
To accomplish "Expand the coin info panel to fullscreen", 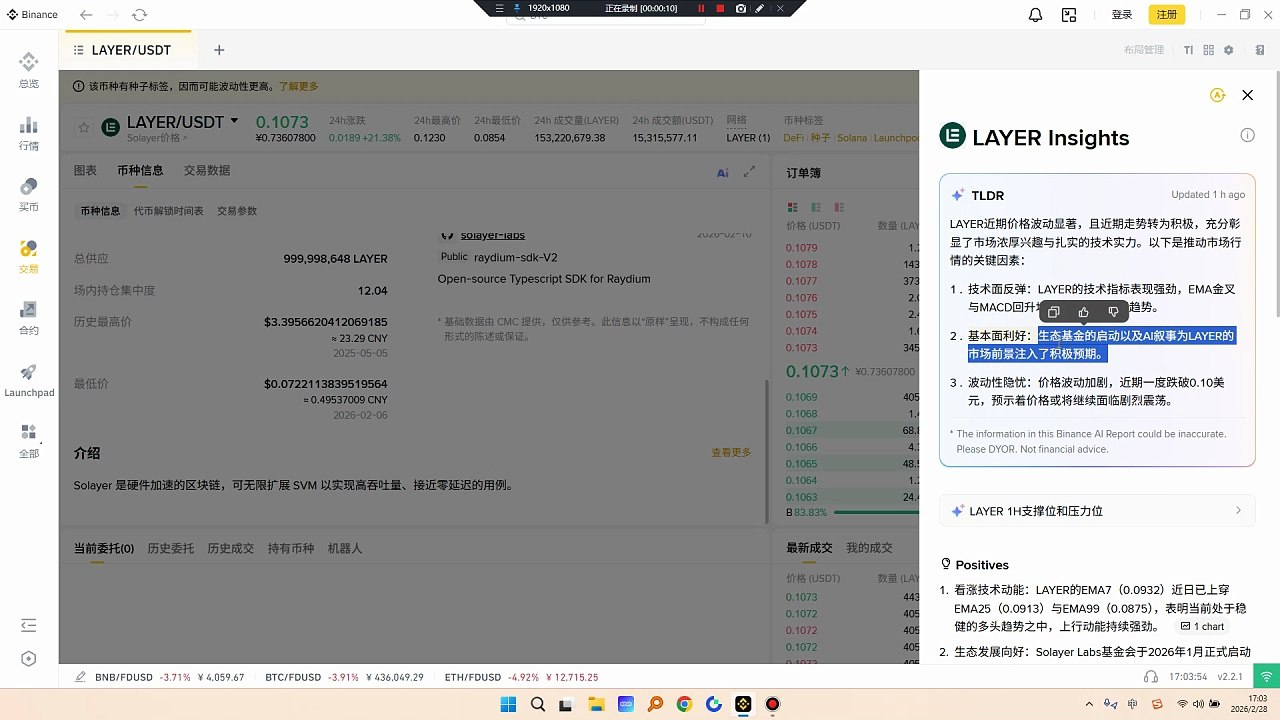I will tap(749, 172).
